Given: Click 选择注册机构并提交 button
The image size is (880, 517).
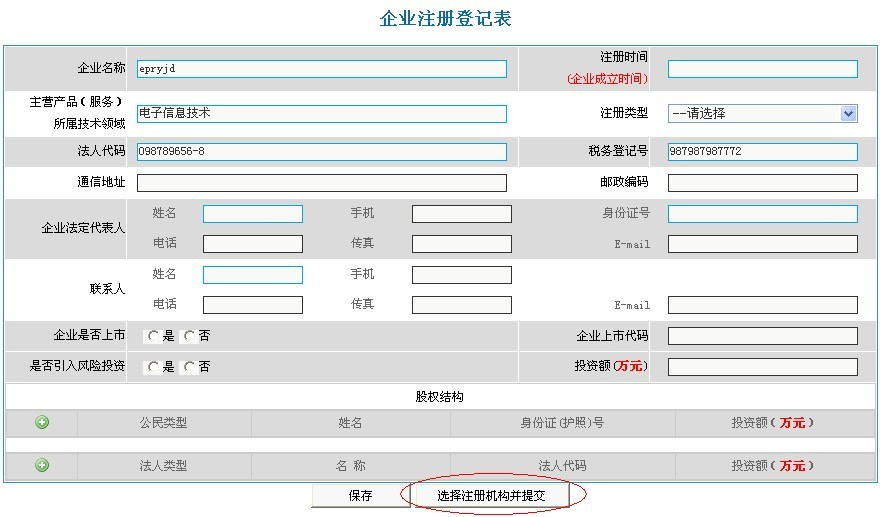Looking at the screenshot, I should [490, 495].
